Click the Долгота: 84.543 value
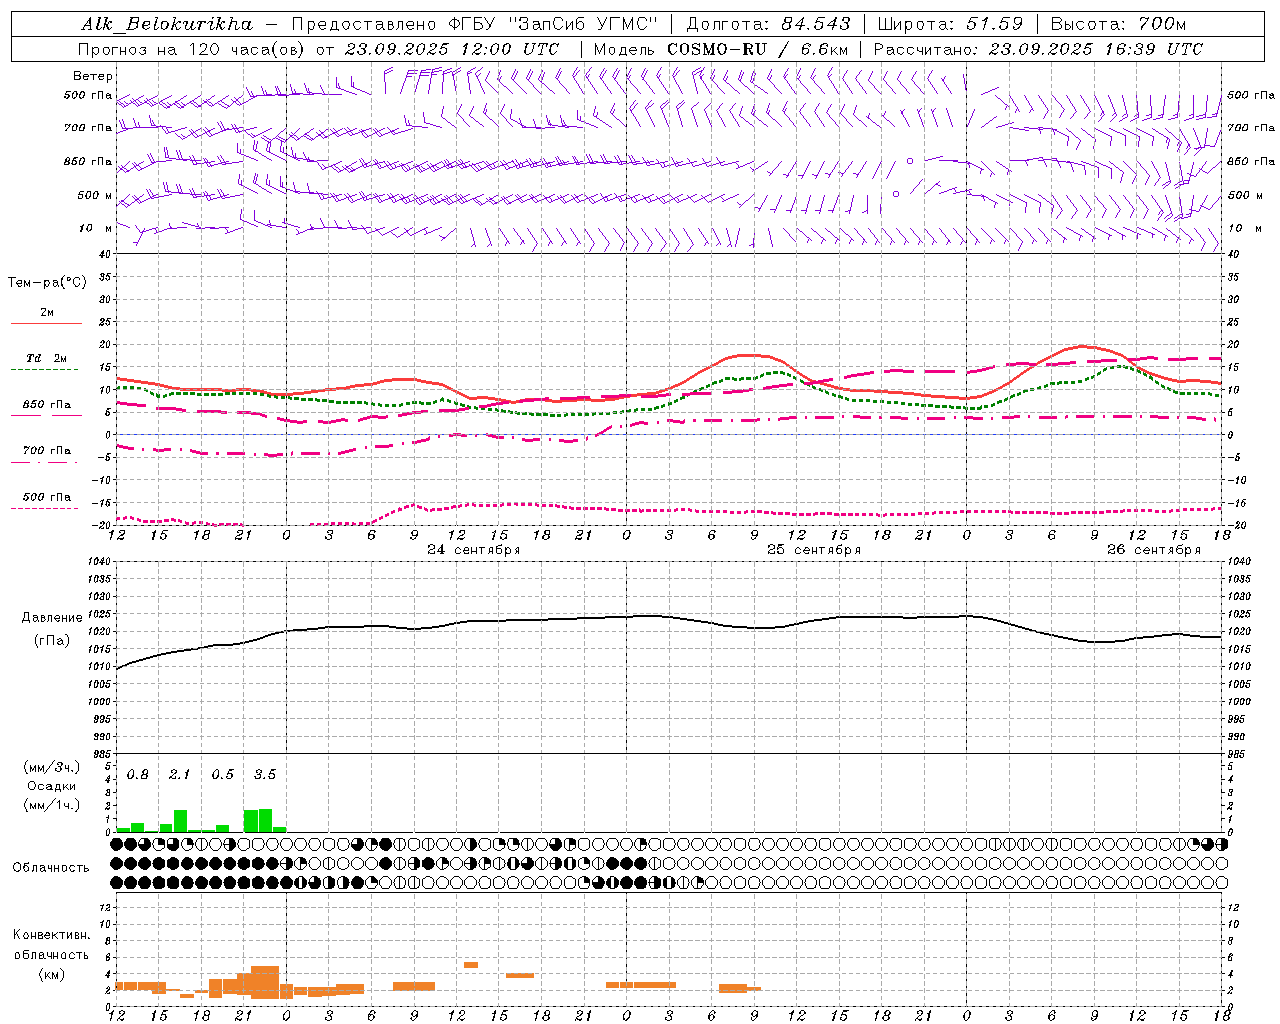 click(768, 24)
